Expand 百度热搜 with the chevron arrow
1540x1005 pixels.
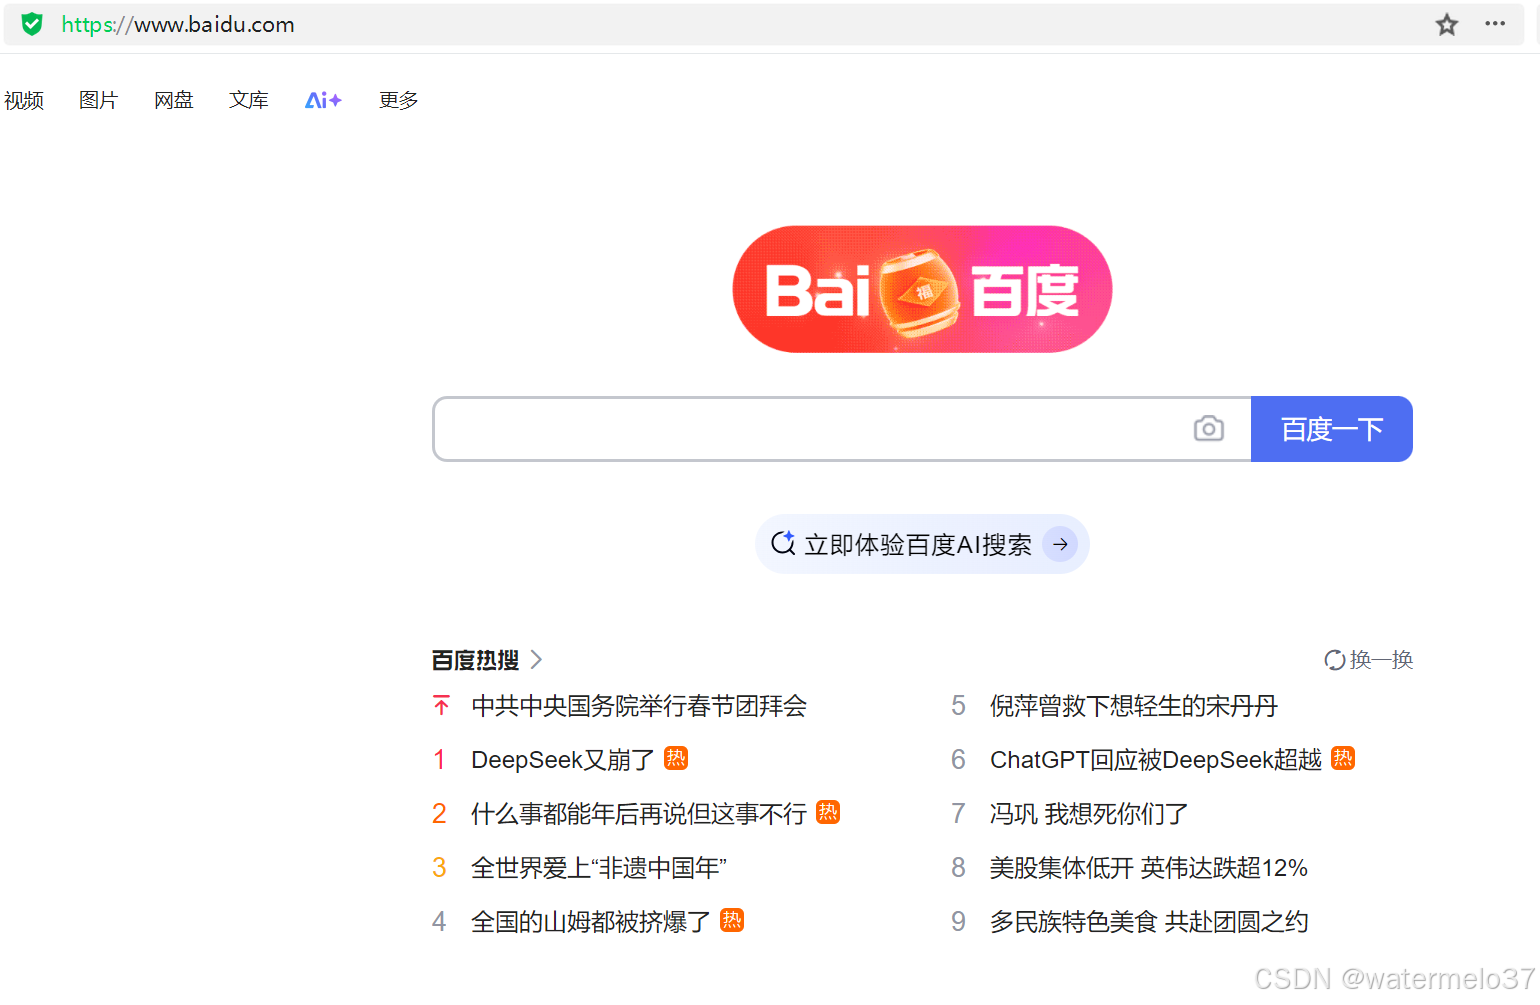click(536, 660)
